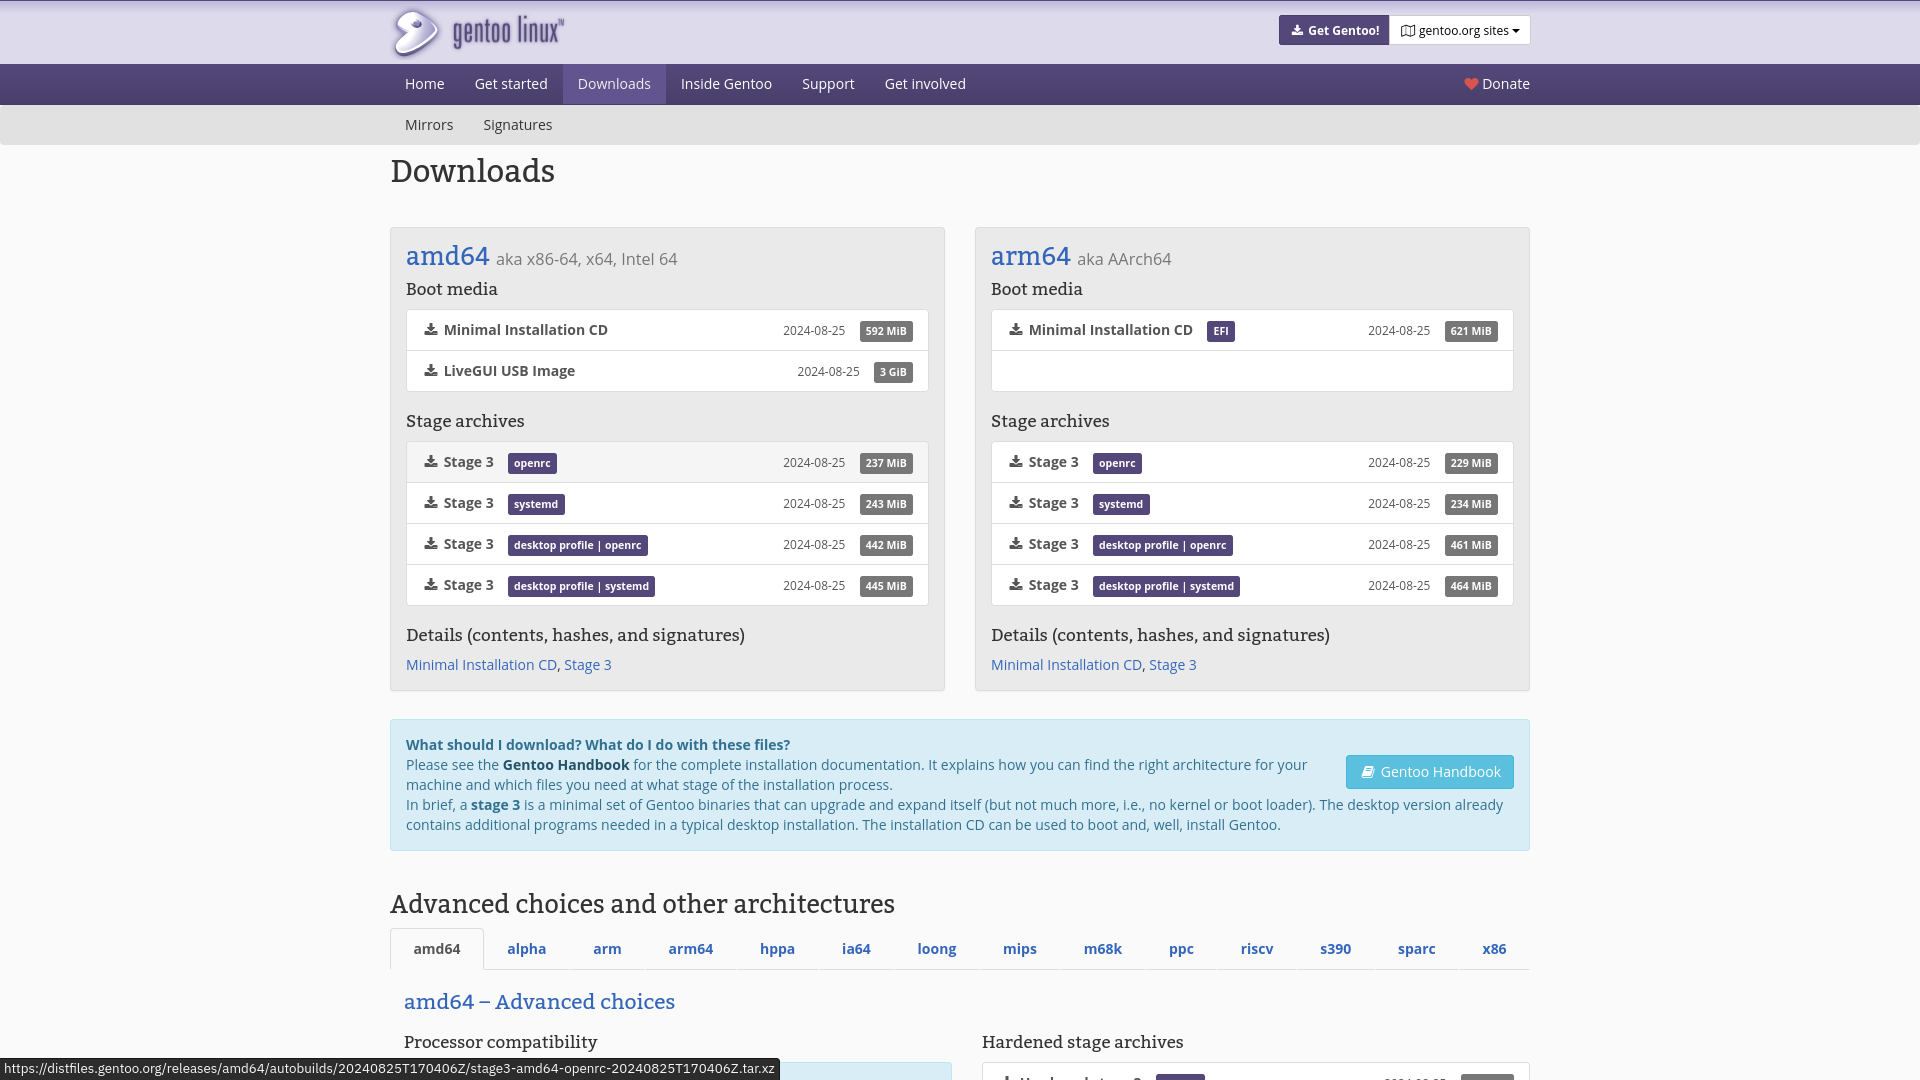Select the arm64 tab under Advanced choices

(690, 949)
